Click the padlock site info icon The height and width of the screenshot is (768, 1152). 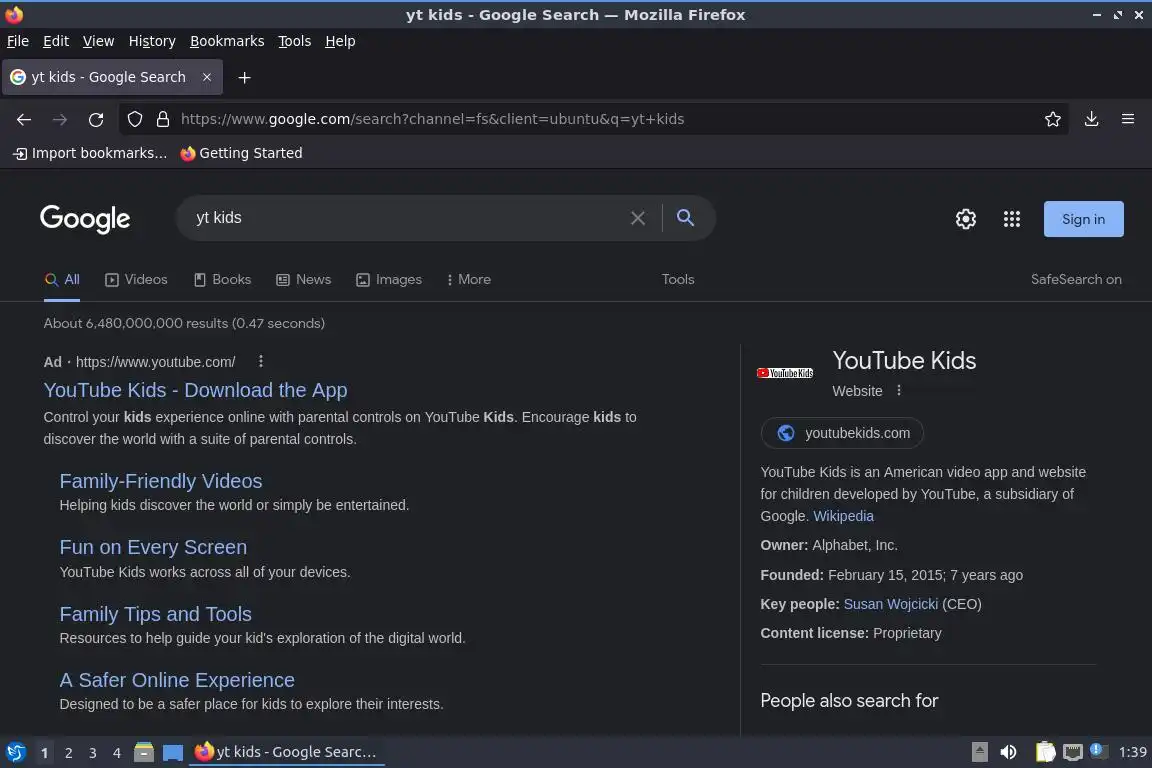[x=163, y=119]
